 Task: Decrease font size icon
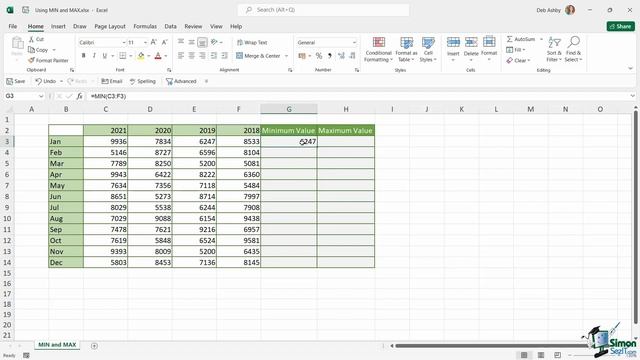pos(164,42)
